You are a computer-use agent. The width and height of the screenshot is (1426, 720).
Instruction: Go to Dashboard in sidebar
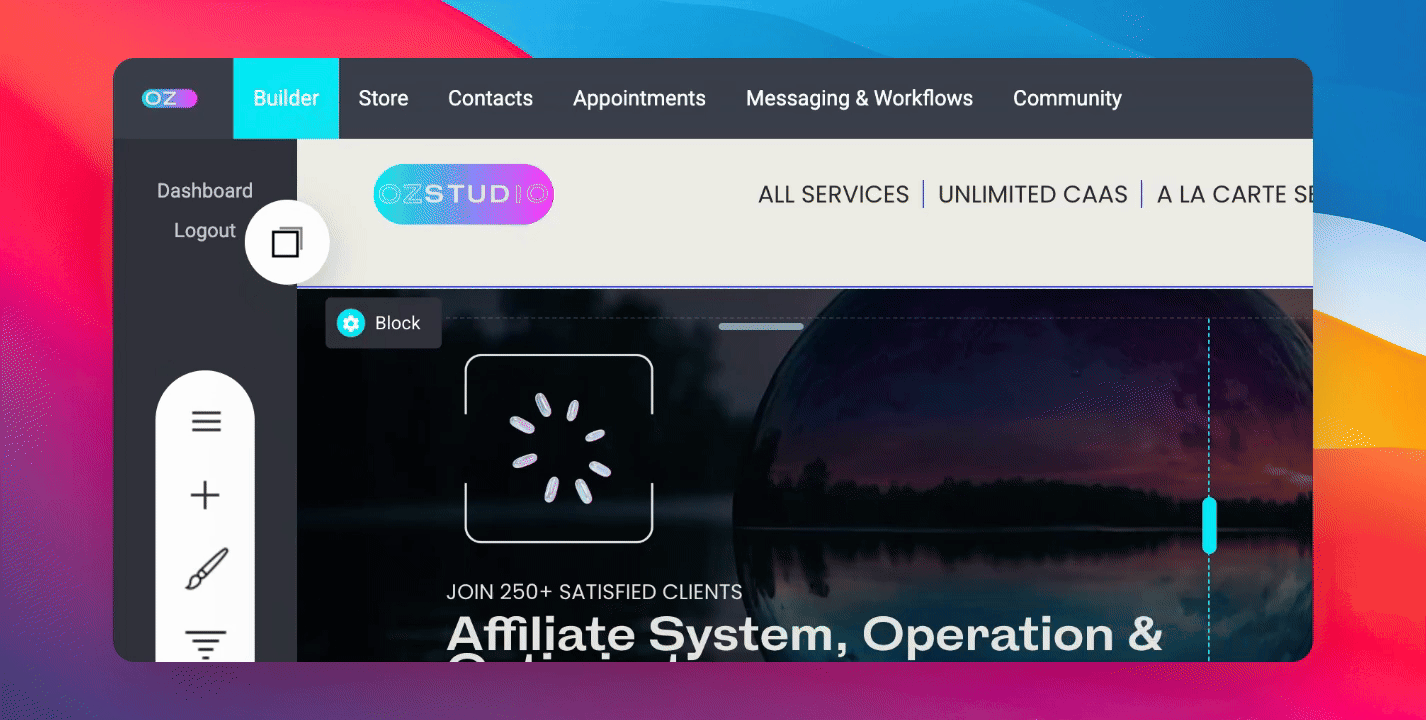pos(205,190)
